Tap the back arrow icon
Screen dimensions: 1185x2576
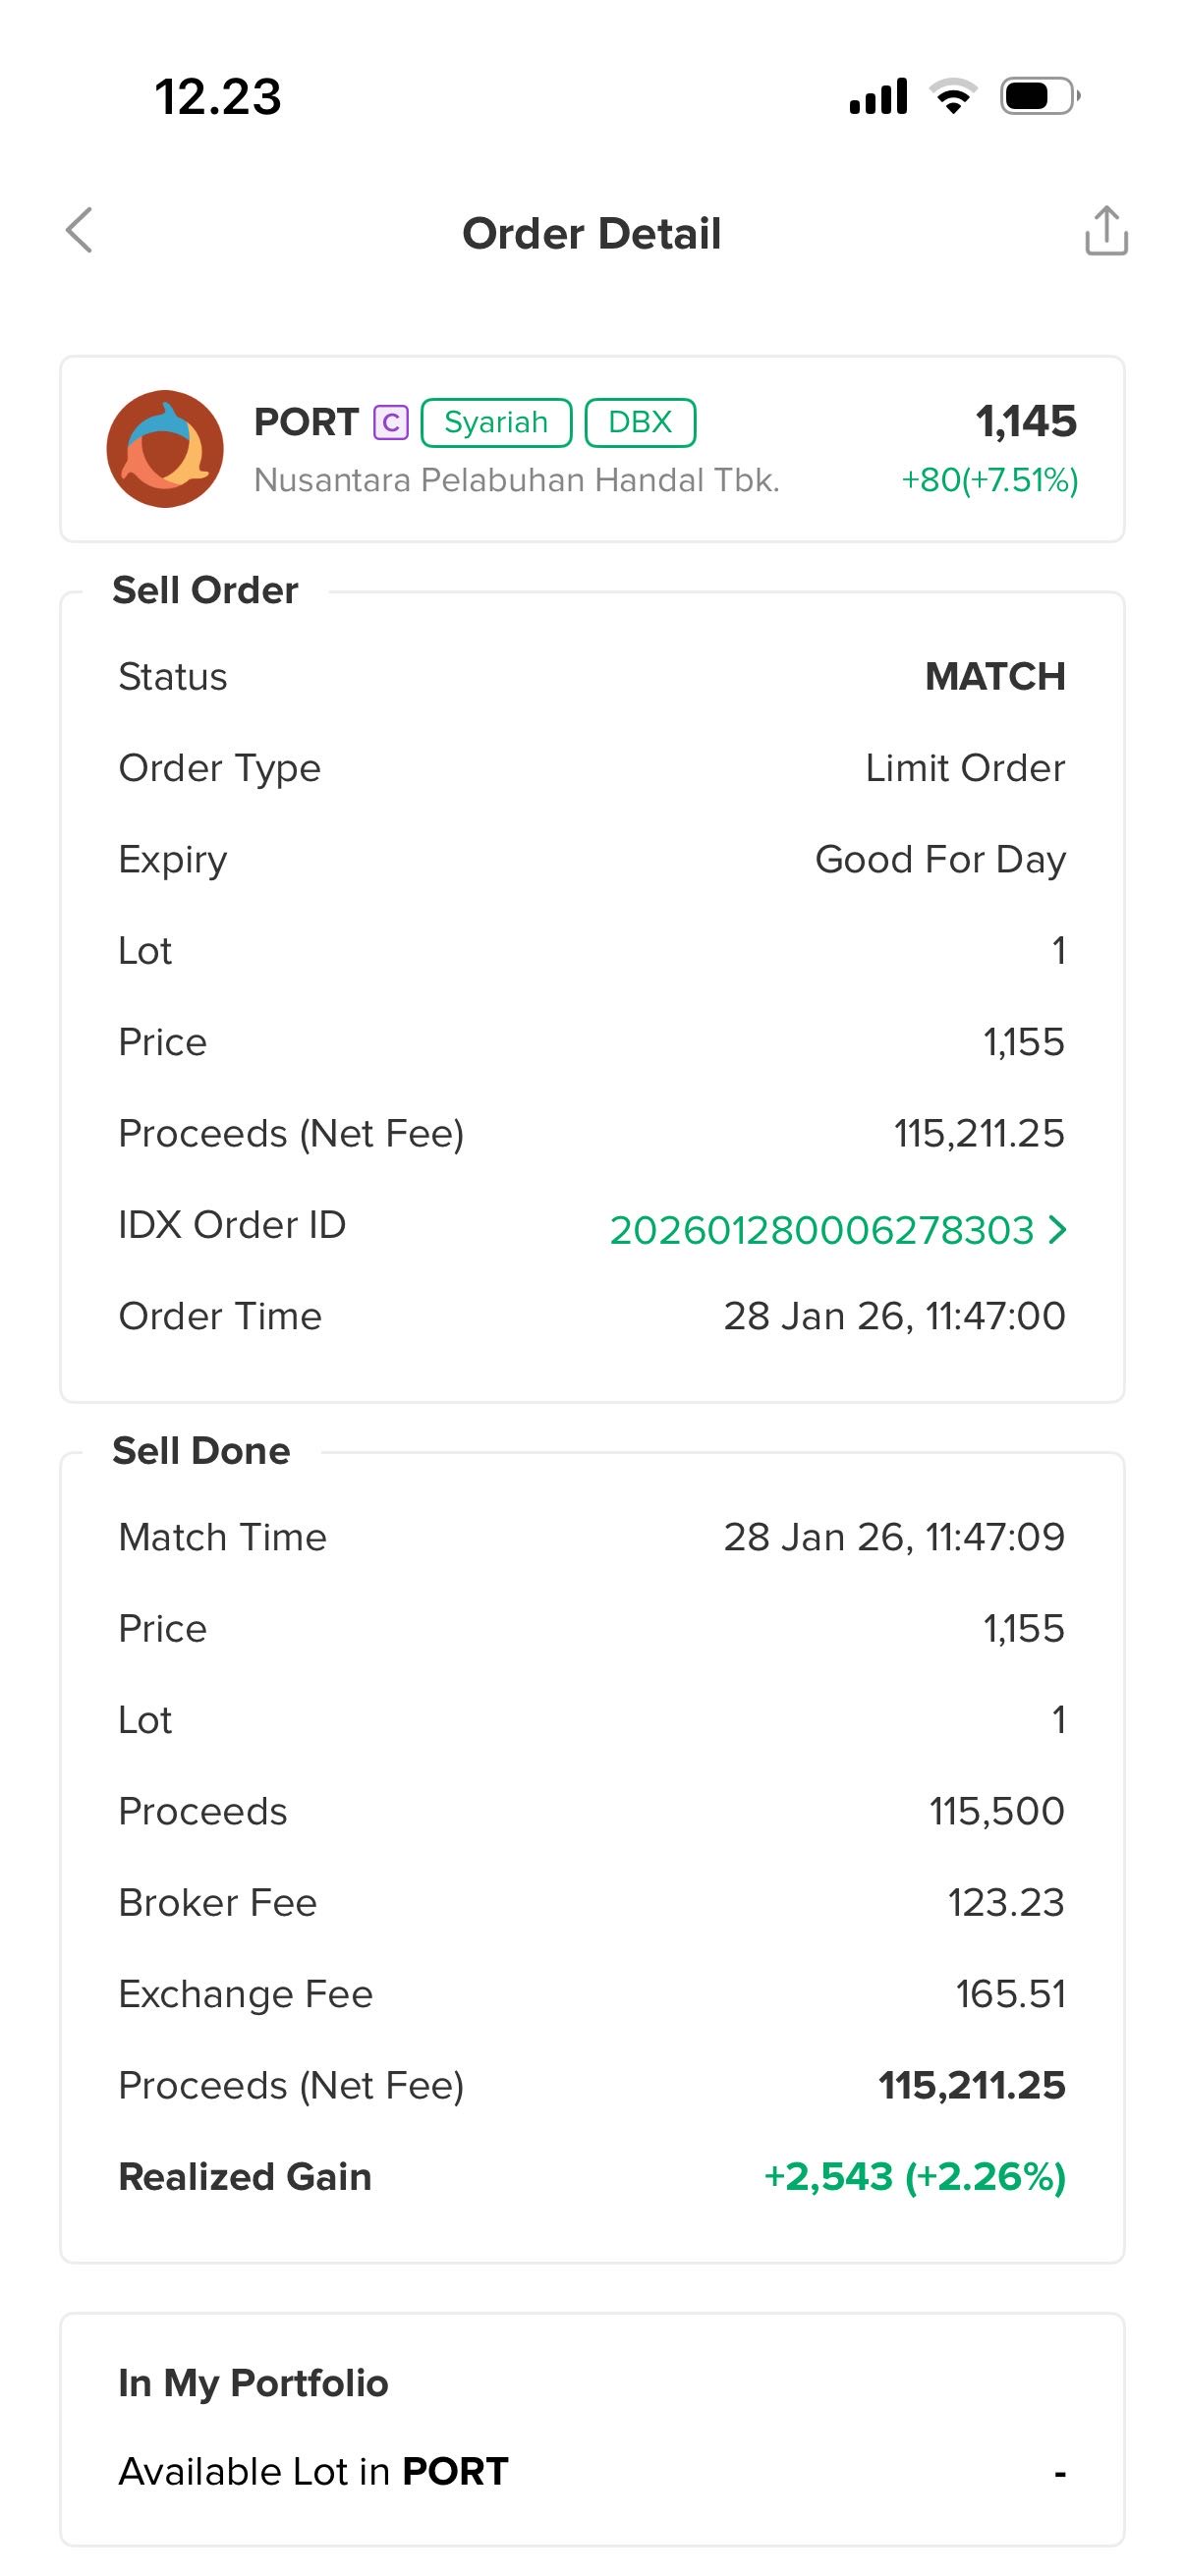tap(80, 231)
